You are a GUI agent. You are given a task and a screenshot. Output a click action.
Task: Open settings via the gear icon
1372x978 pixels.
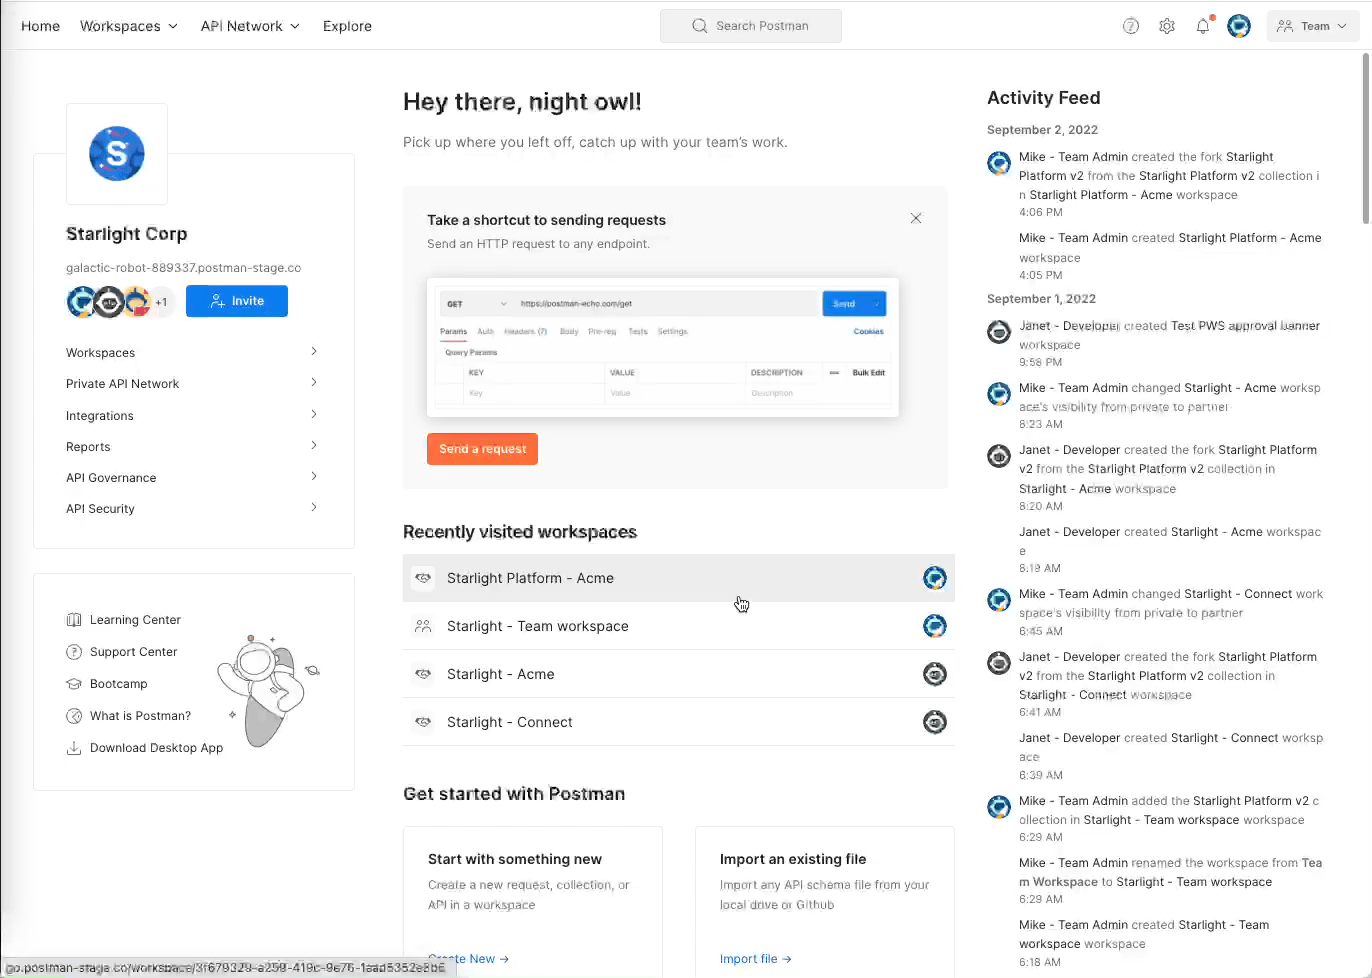click(1167, 26)
